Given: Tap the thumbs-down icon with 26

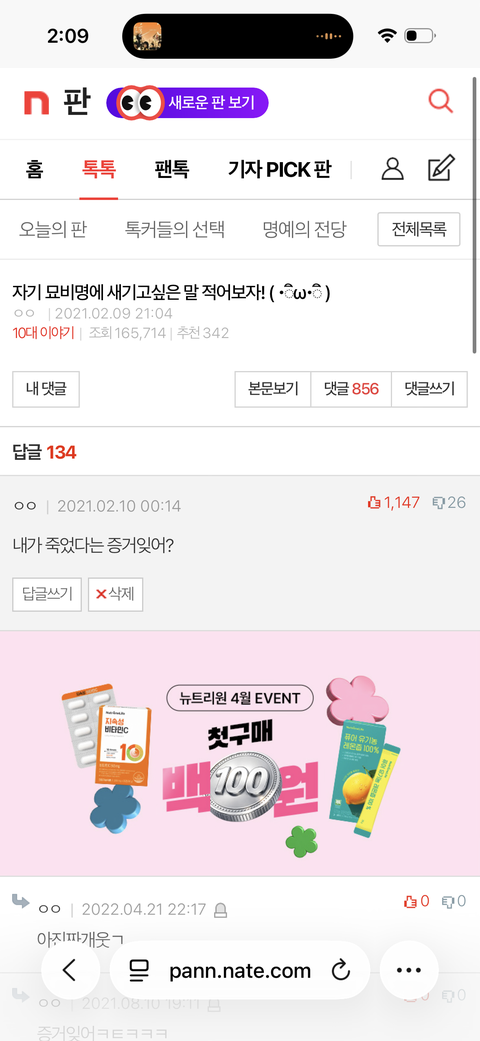Looking at the screenshot, I should (x=439, y=503).
